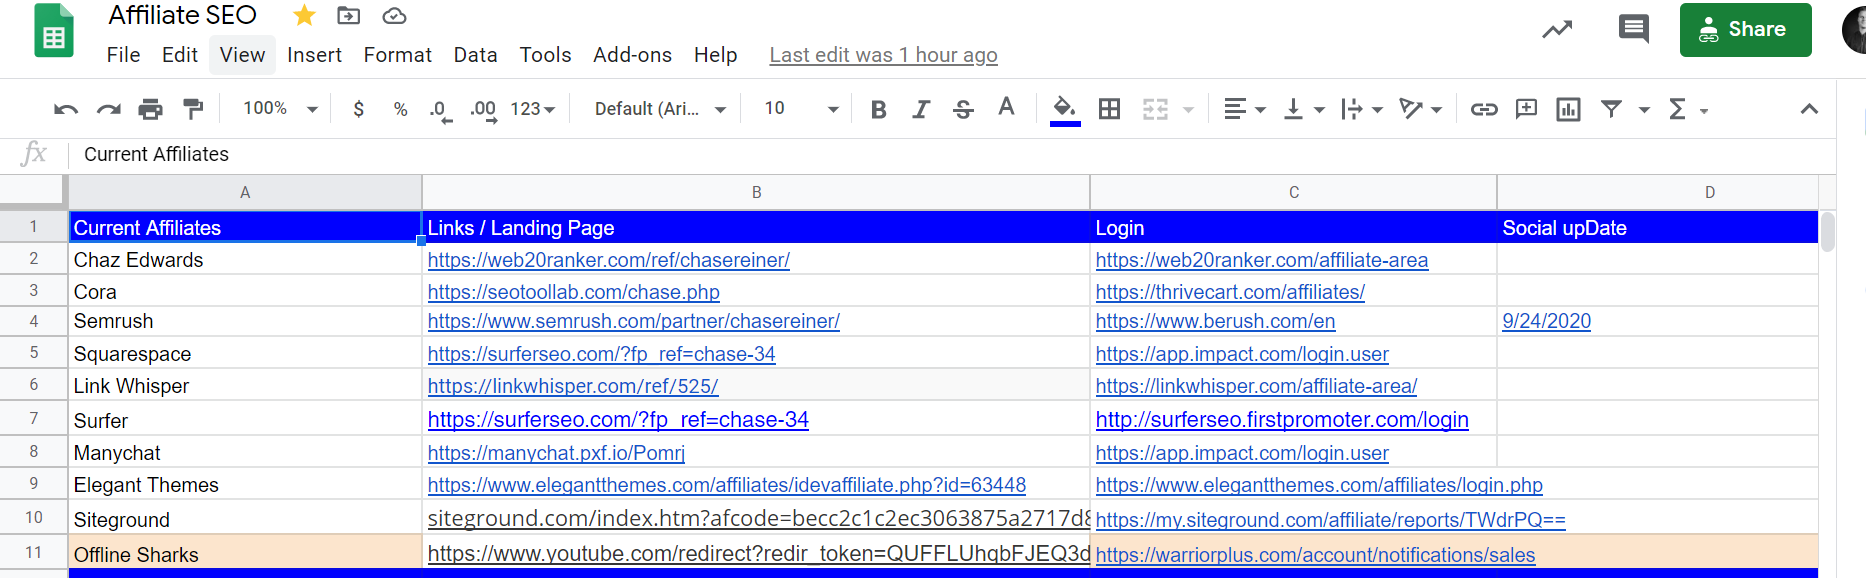The height and width of the screenshot is (578, 1866).
Task: Rename the Affiliate SEO title
Action: tap(183, 15)
